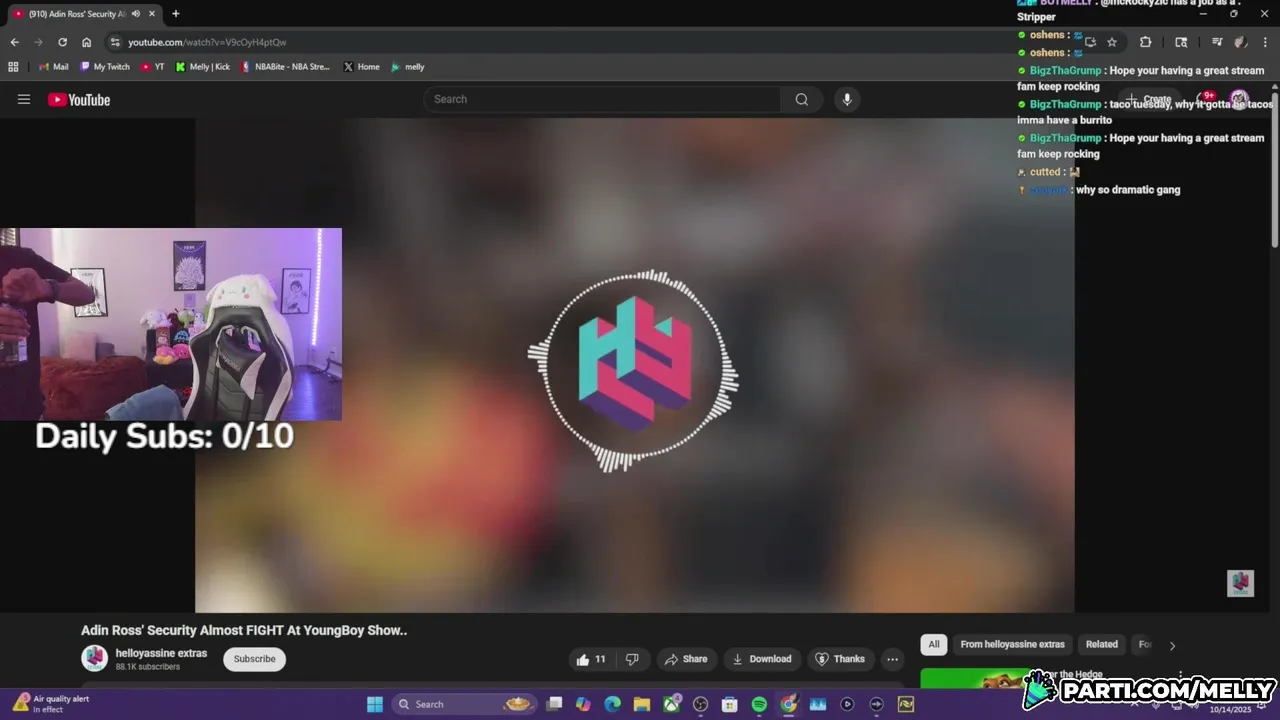Open the helloyassine extras channel avatar
Screen dimensions: 1280x720
pos(95,658)
